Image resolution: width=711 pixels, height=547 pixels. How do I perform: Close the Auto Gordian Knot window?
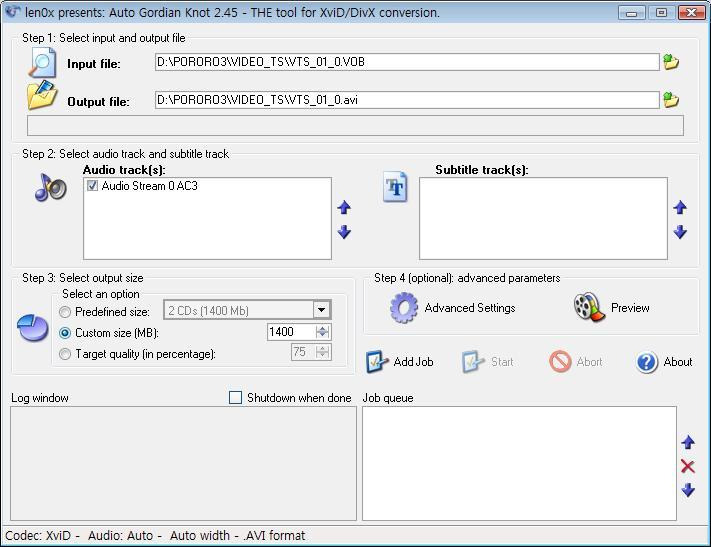coord(692,13)
